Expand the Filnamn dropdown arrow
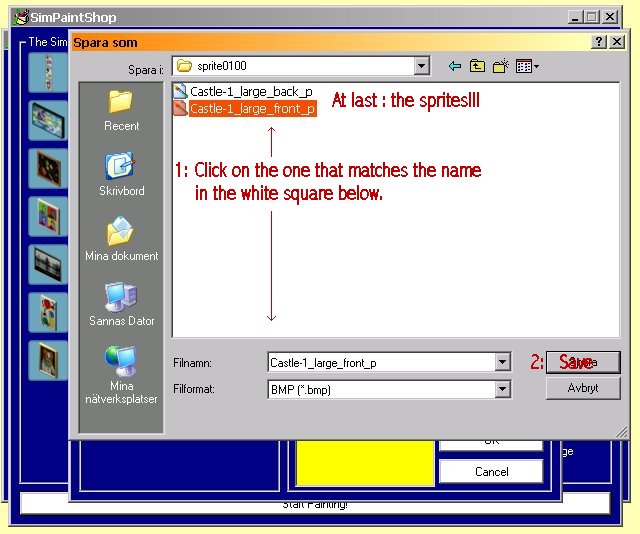The height and width of the screenshot is (534, 640). tap(502, 362)
